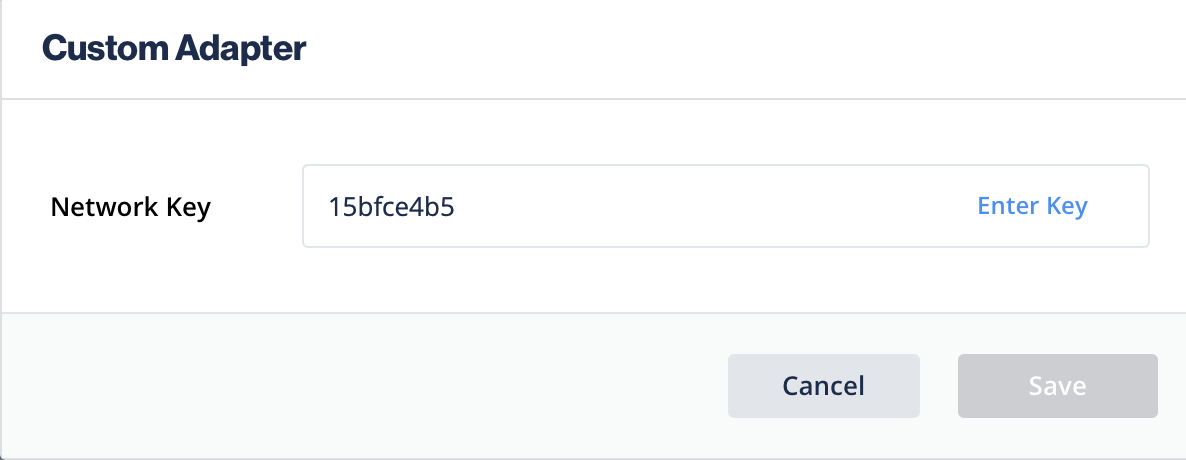Viewport: 1186px width, 460px height.
Task: Activate the blue Enter Key text
Action: [x=1032, y=206]
